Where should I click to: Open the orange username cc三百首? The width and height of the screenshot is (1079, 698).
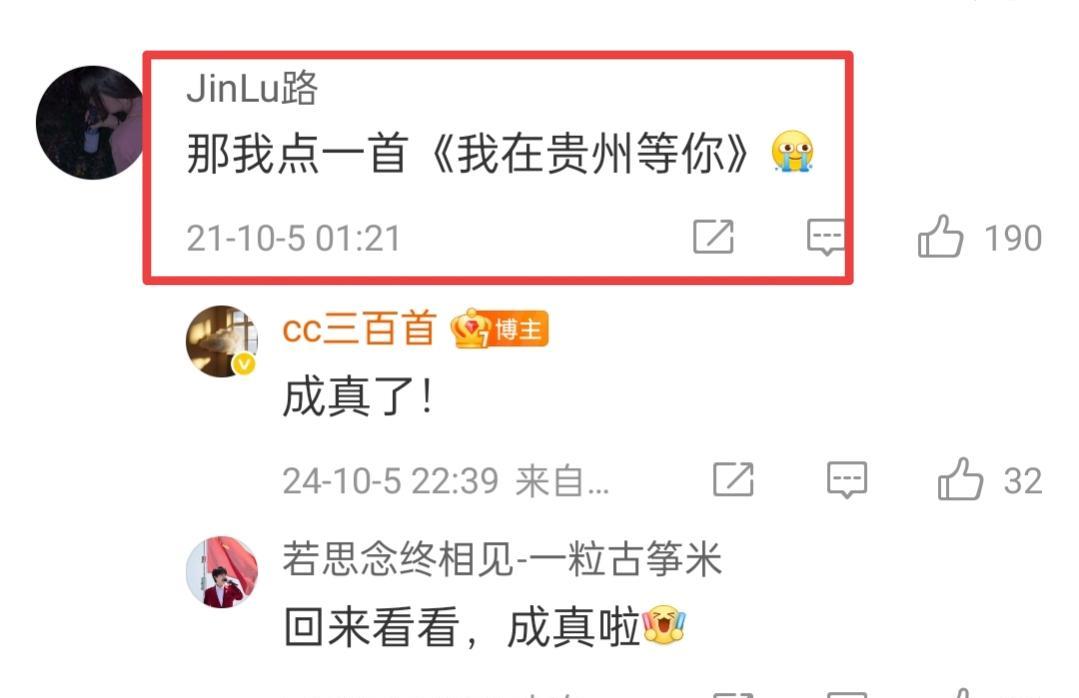click(x=359, y=328)
